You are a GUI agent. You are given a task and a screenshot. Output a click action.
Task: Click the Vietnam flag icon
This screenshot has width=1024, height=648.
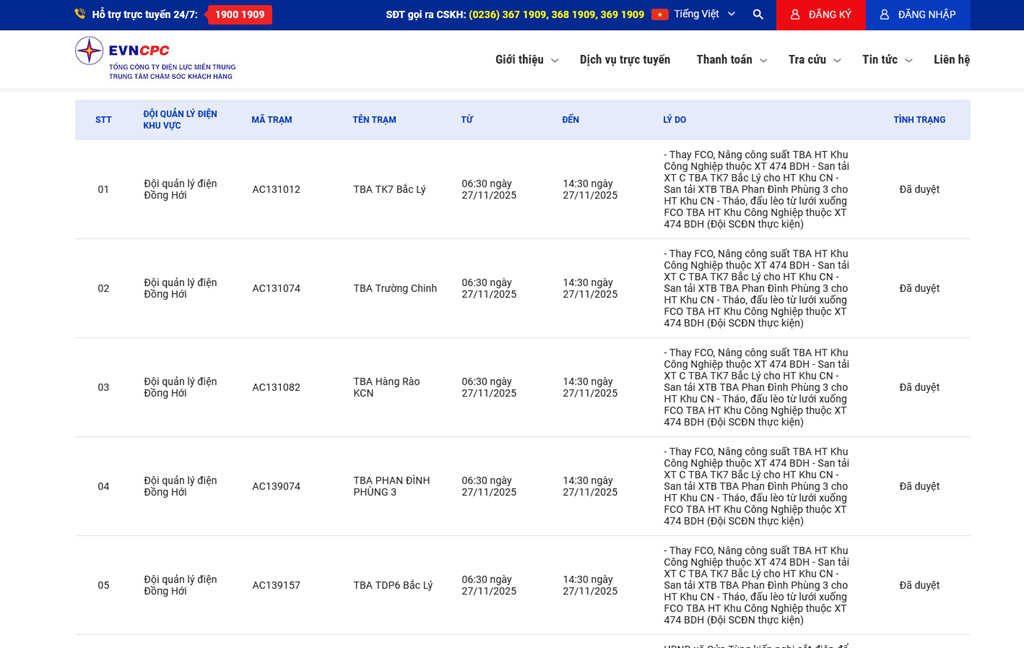(x=660, y=15)
